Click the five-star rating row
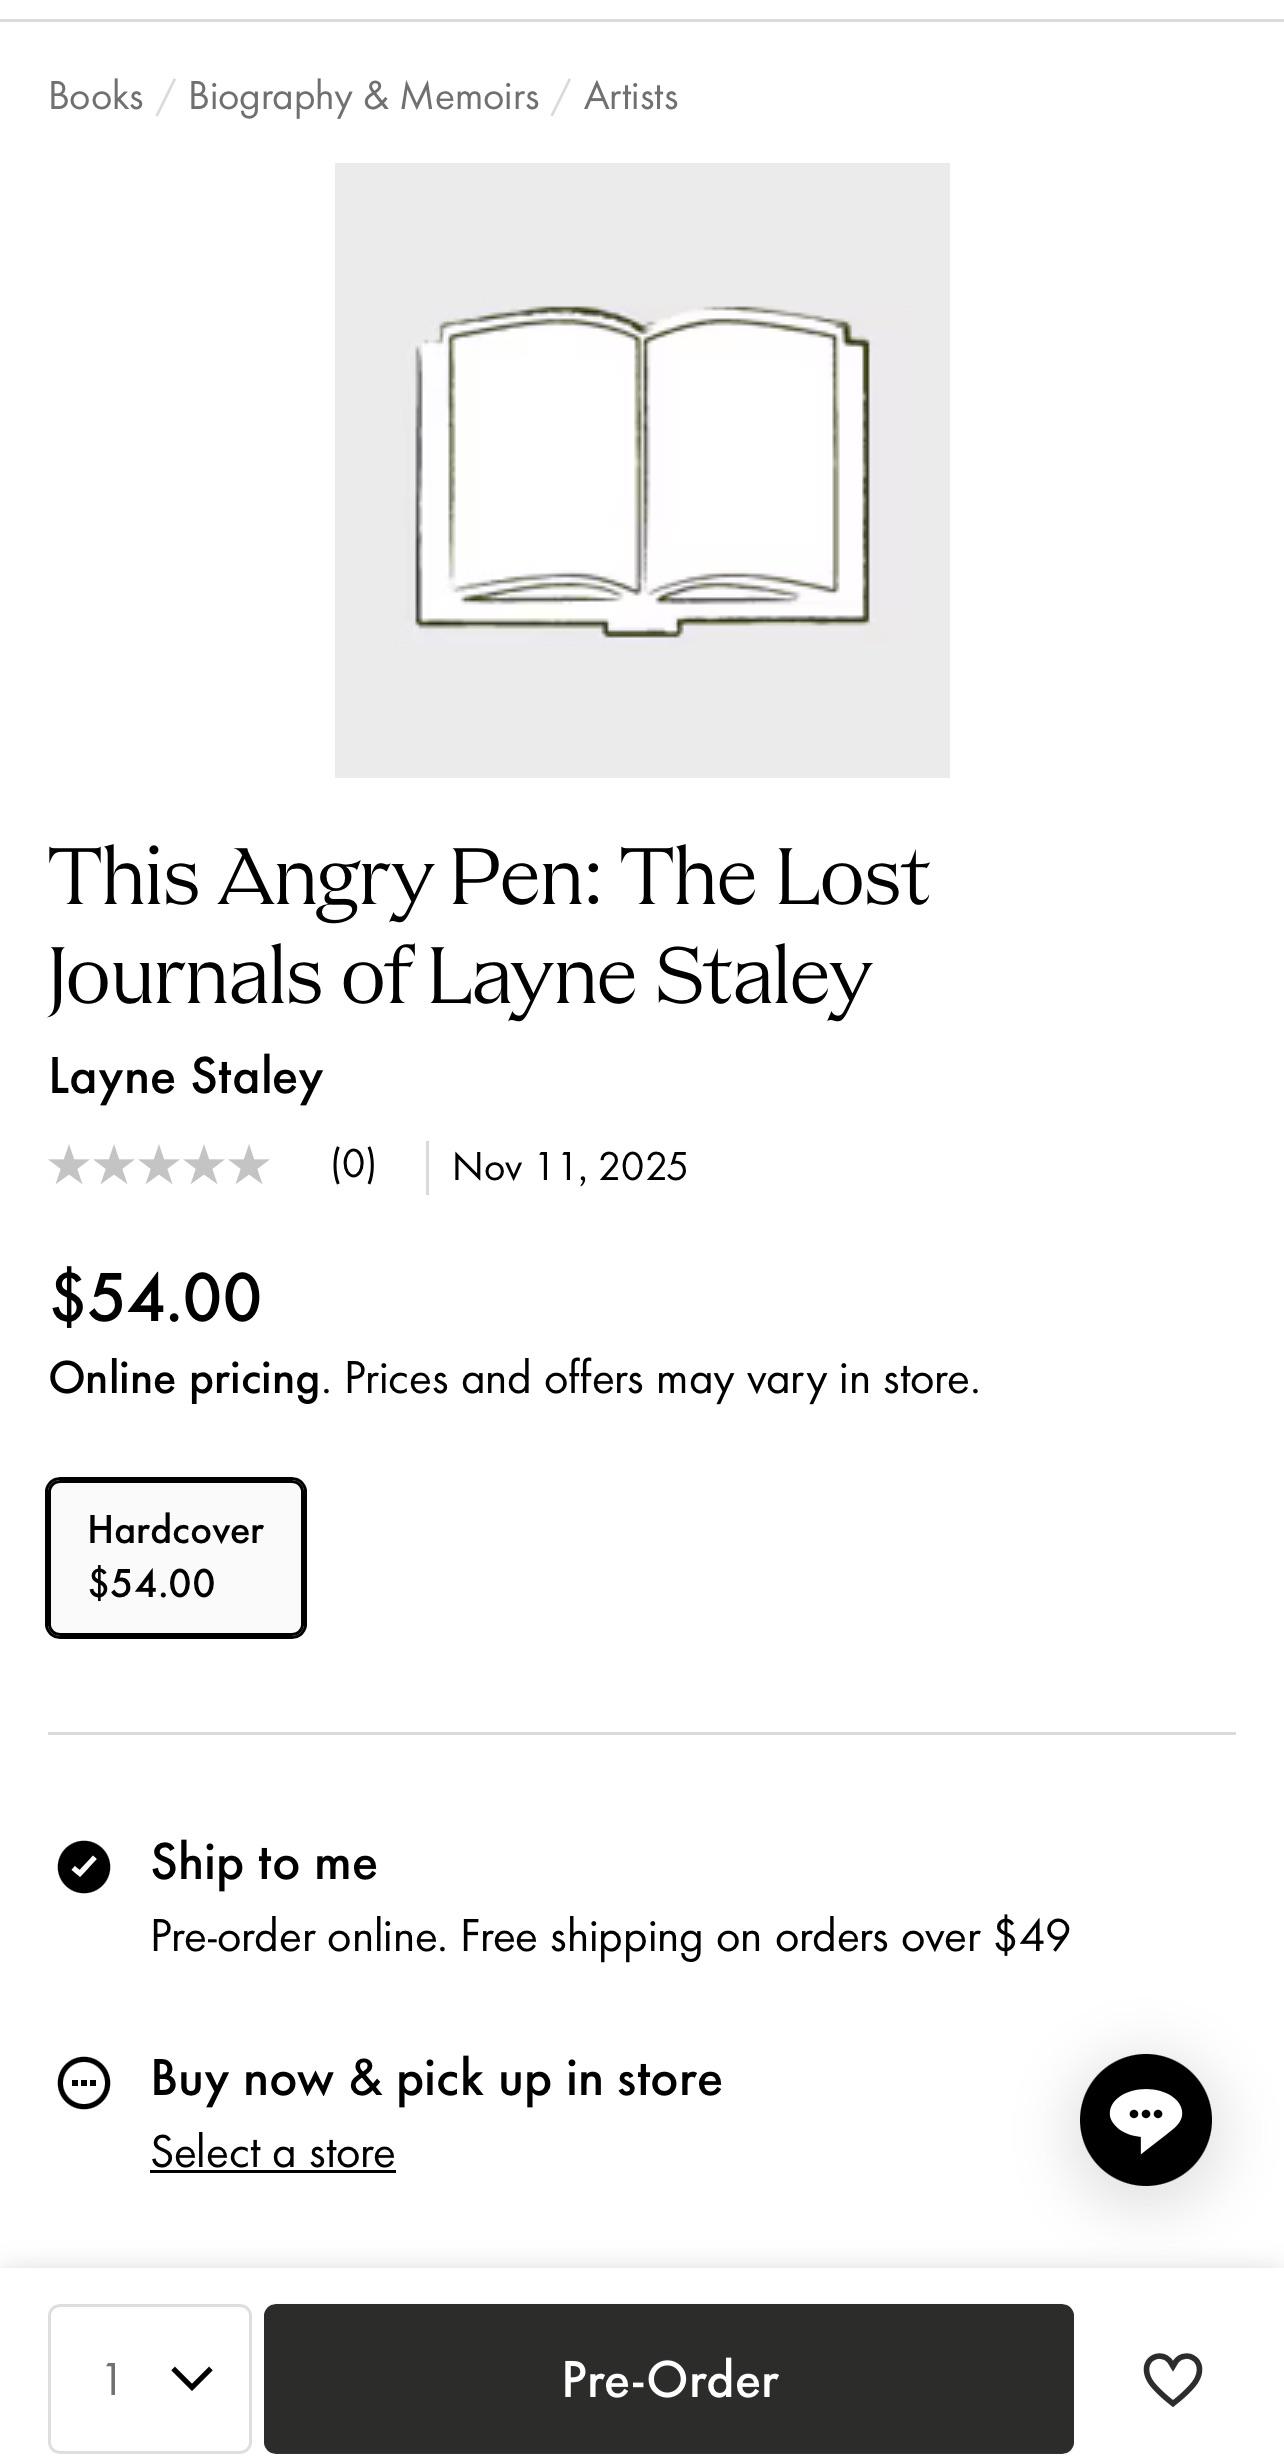 tap(159, 1166)
